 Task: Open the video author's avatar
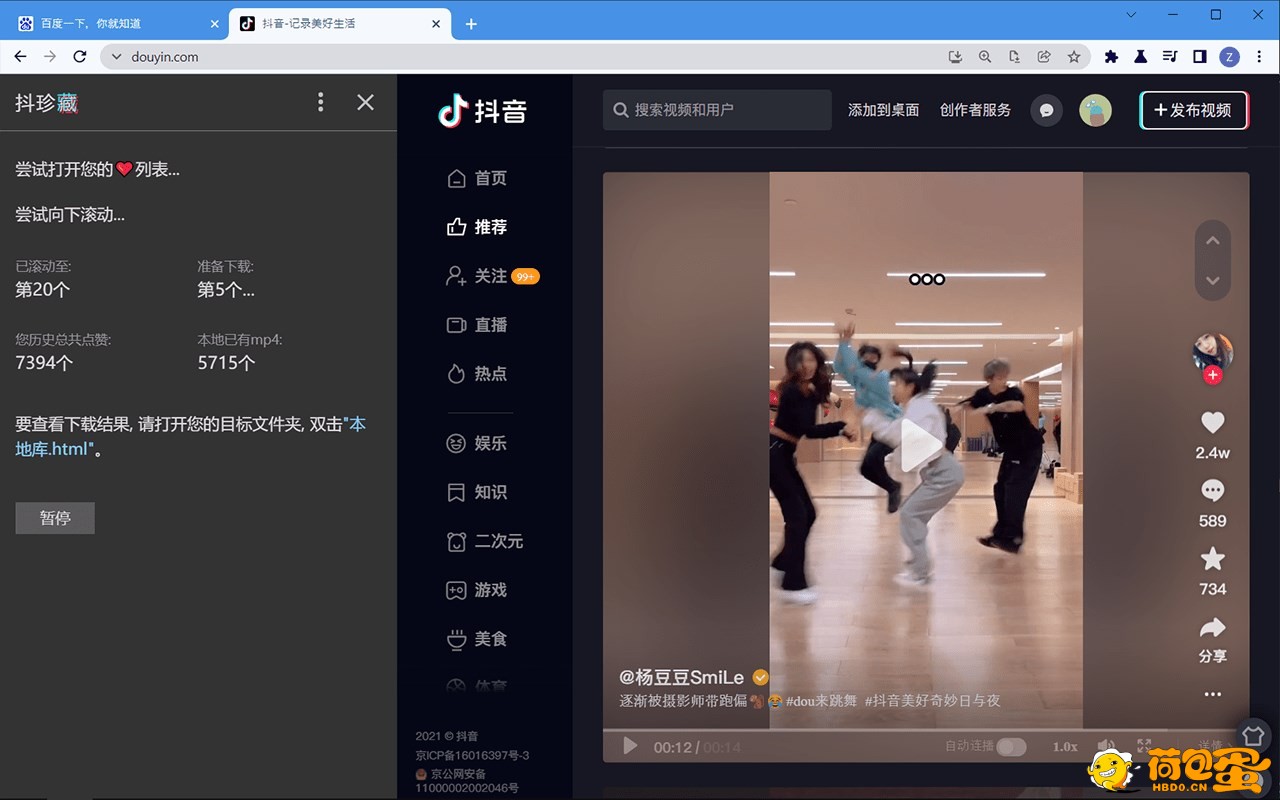pos(1213,353)
